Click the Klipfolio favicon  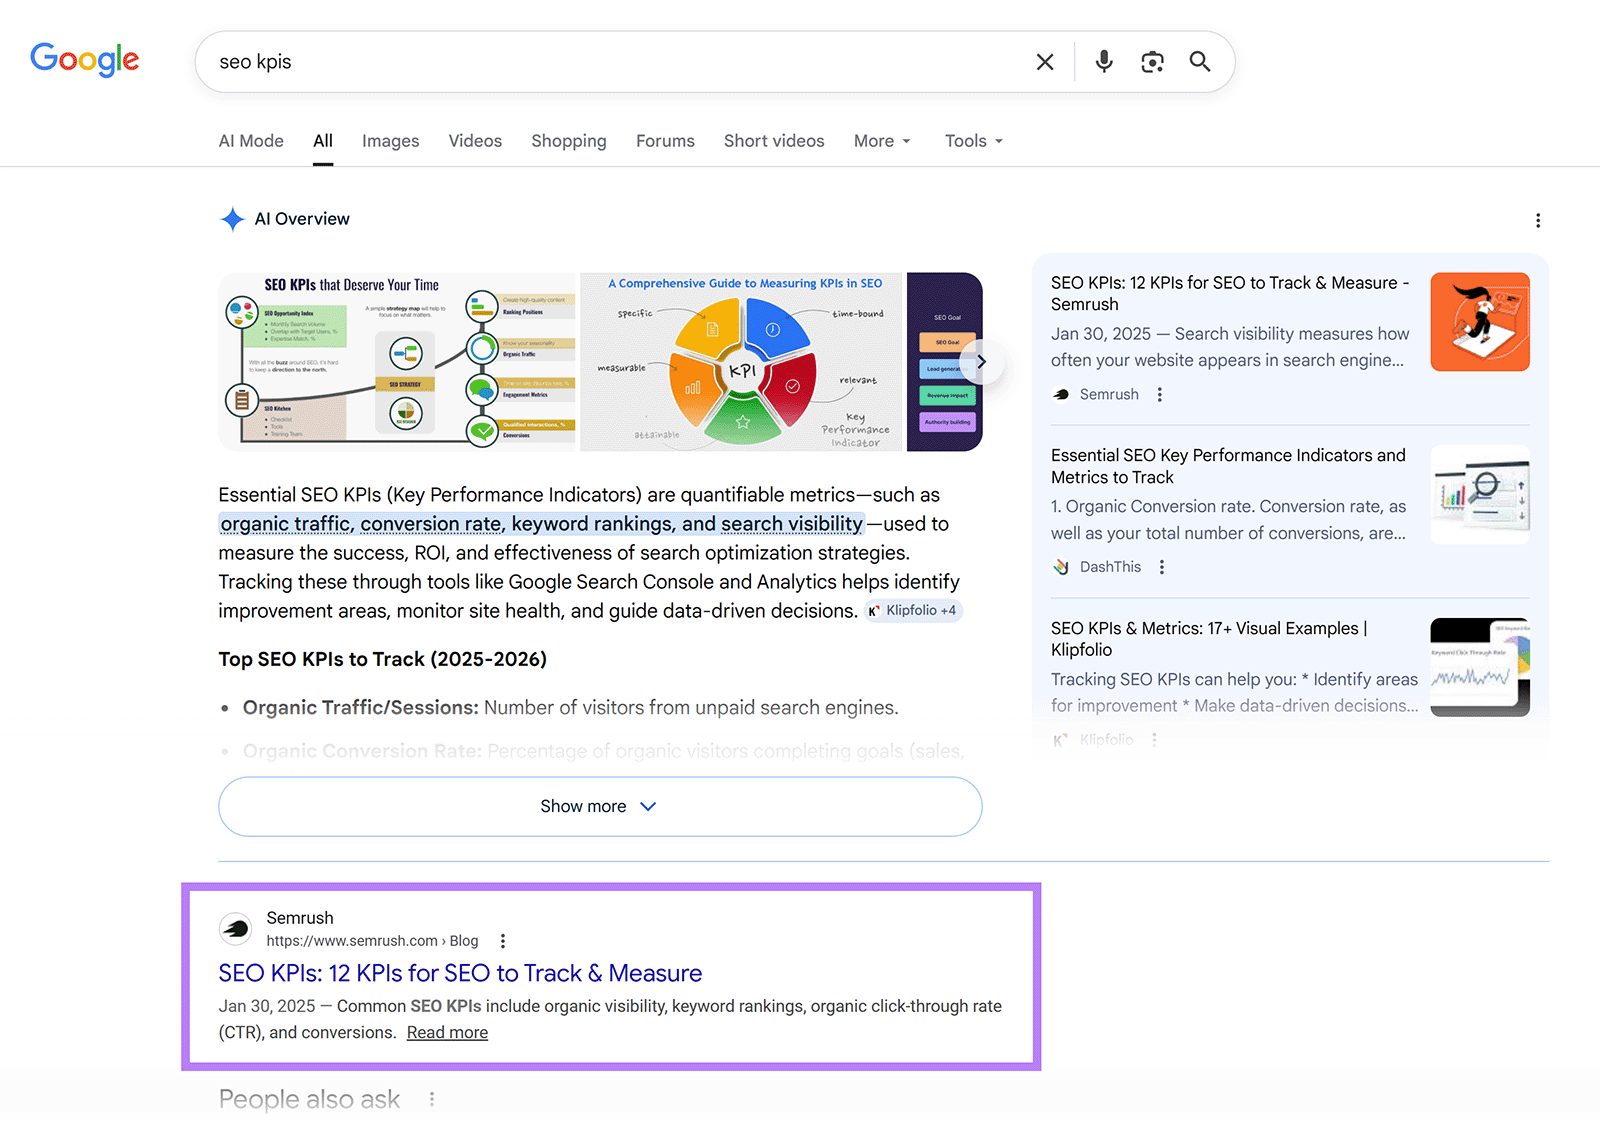point(1061,740)
